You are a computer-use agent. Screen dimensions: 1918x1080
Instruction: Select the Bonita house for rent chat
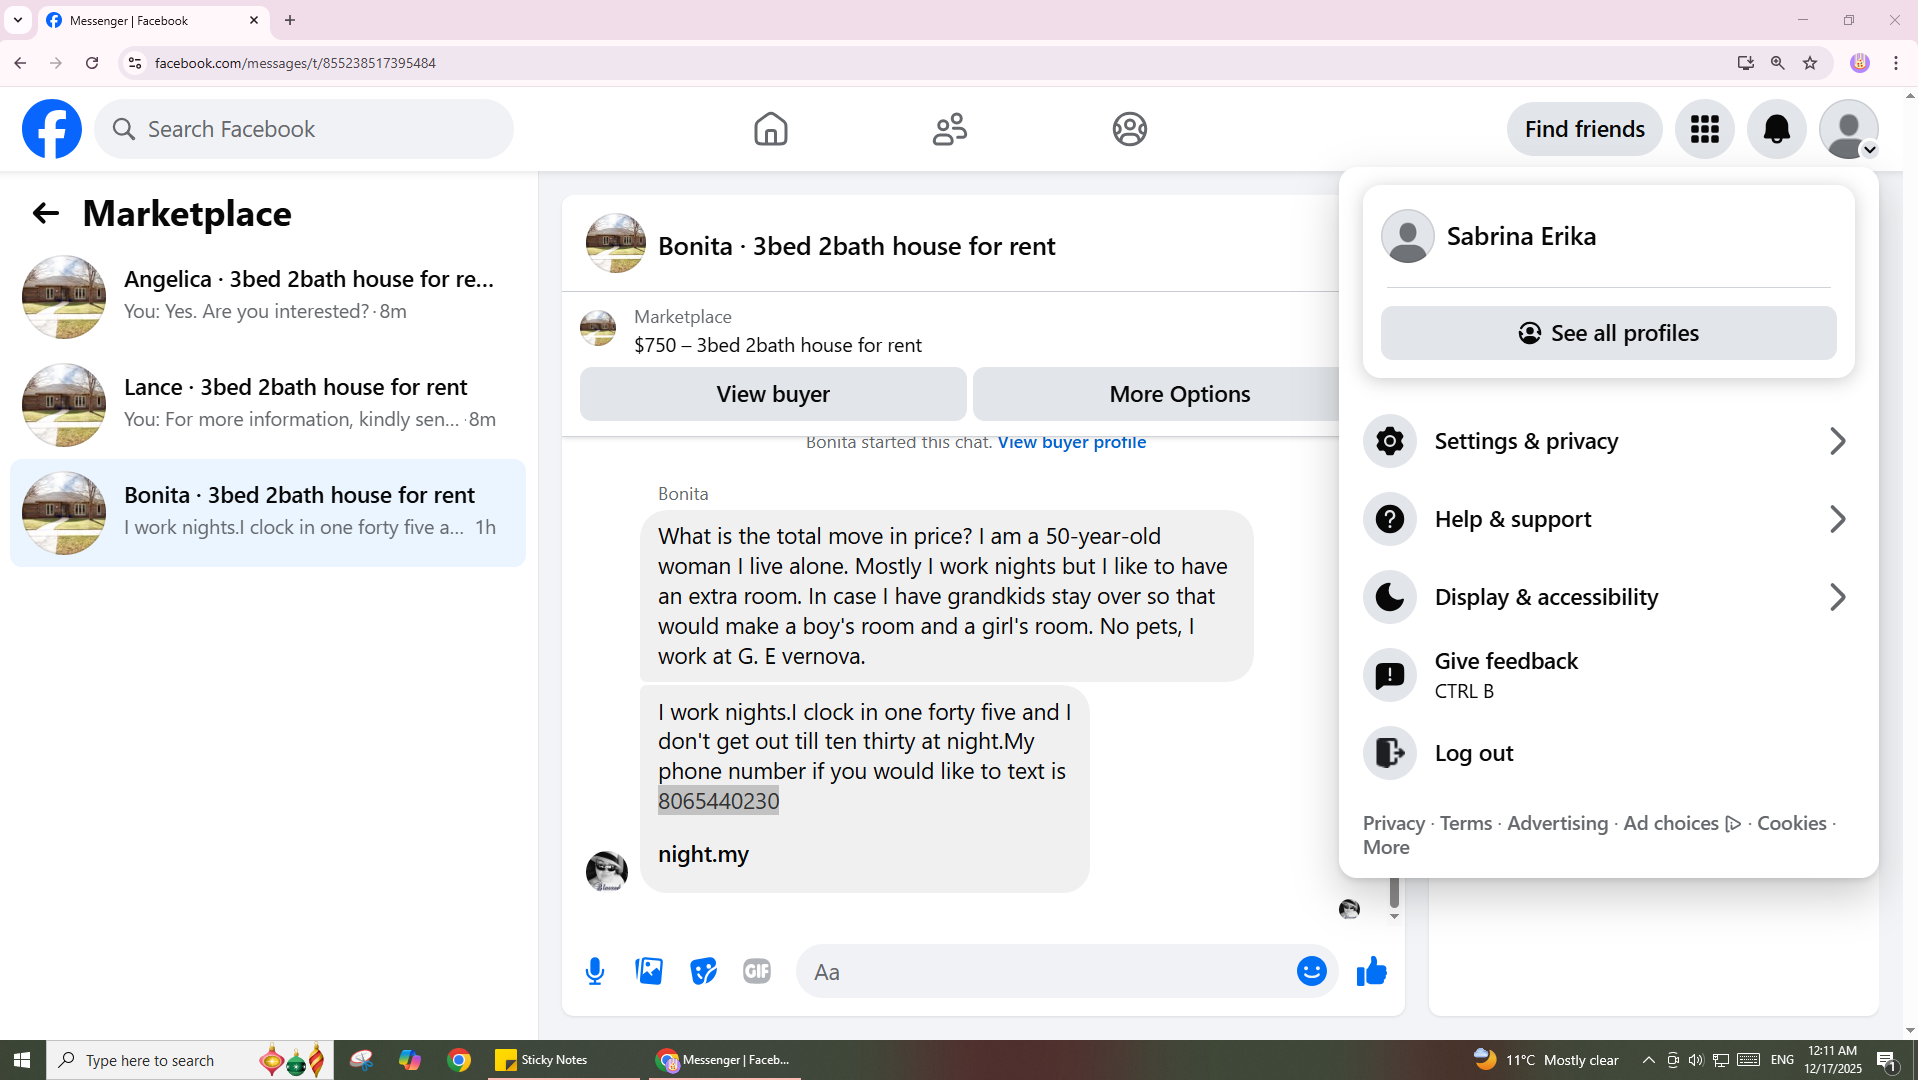pyautogui.click(x=268, y=513)
